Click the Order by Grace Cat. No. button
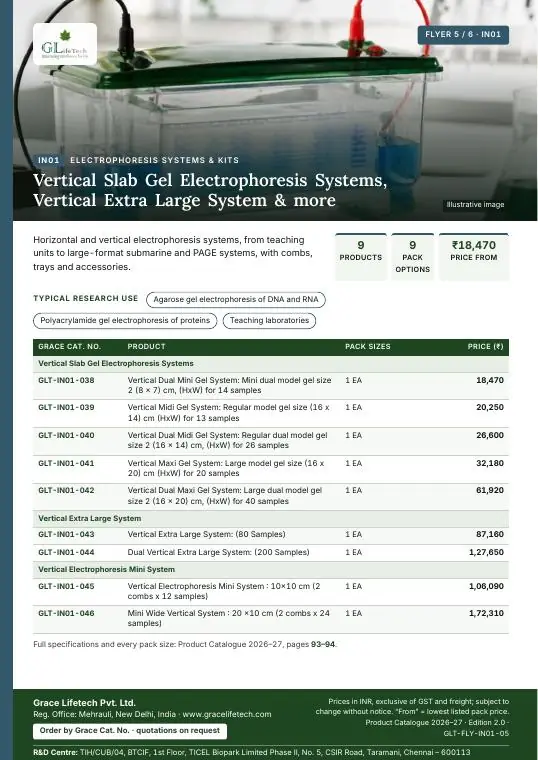Viewport: 538px width, 760px height. [x=130, y=731]
